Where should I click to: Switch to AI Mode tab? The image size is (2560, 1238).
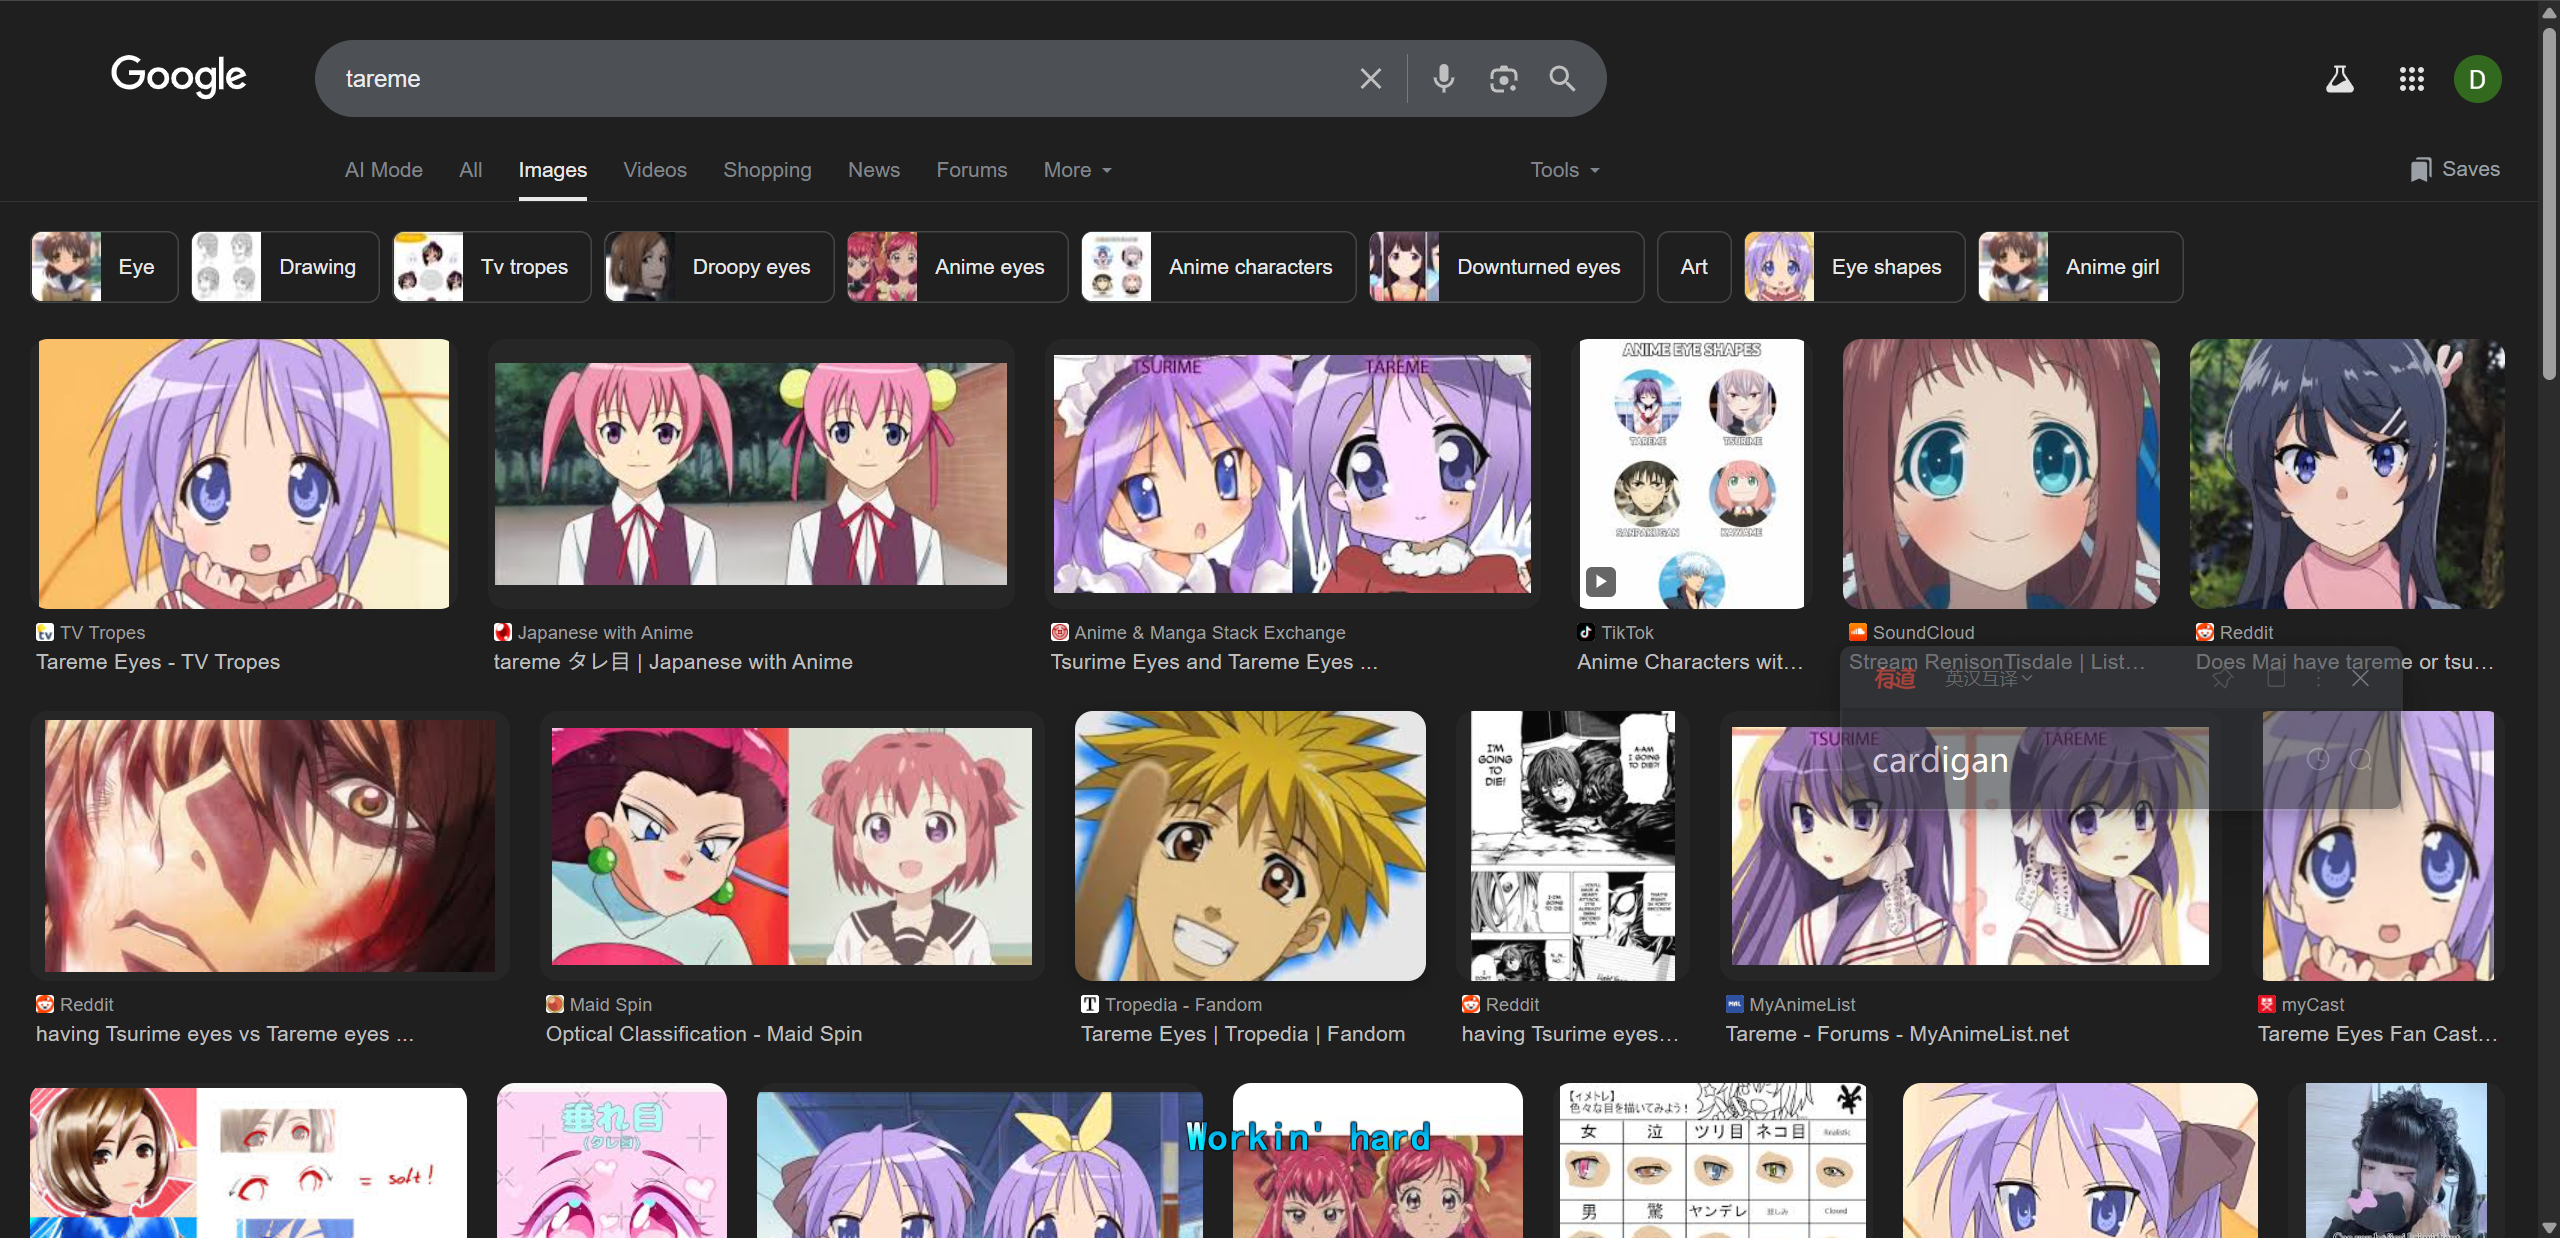[x=384, y=170]
